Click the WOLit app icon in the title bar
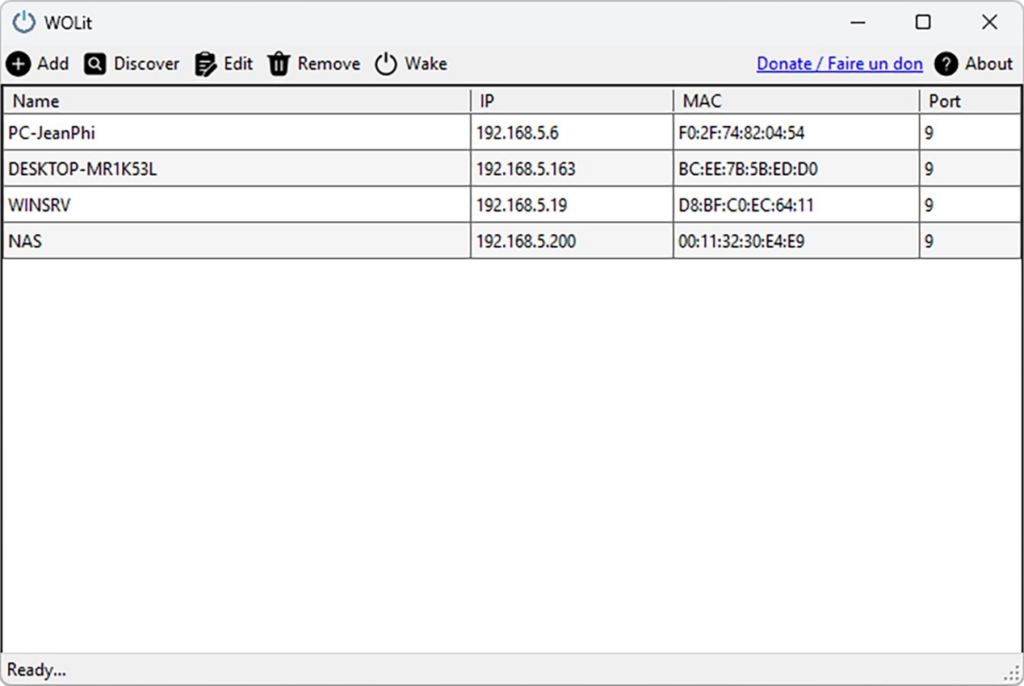 [x=24, y=22]
